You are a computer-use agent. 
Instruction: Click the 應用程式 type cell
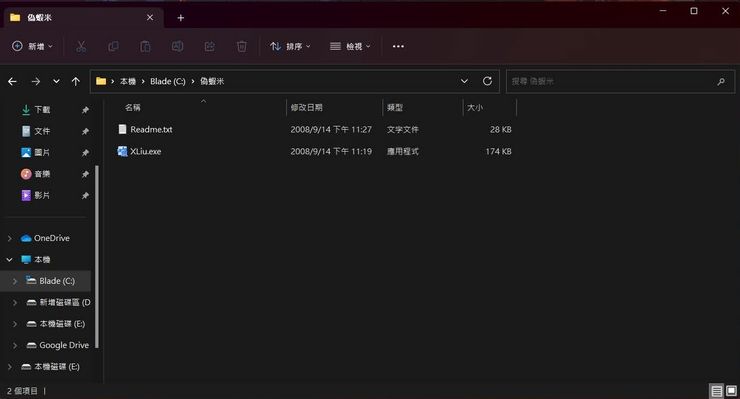coord(403,151)
